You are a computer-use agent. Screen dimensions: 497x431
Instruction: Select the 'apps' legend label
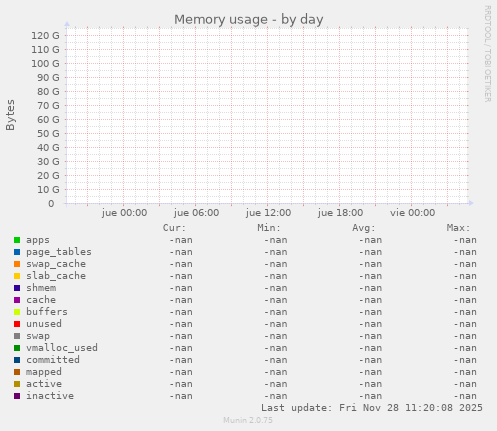(38, 240)
